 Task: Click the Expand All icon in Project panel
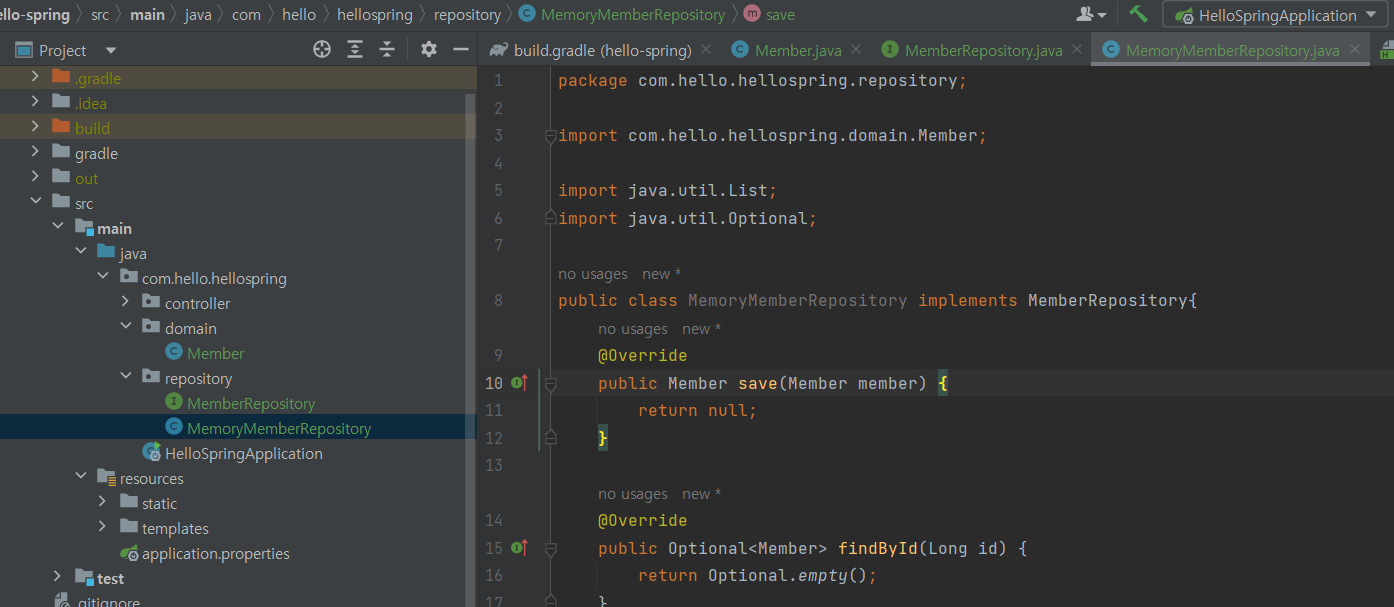point(355,50)
